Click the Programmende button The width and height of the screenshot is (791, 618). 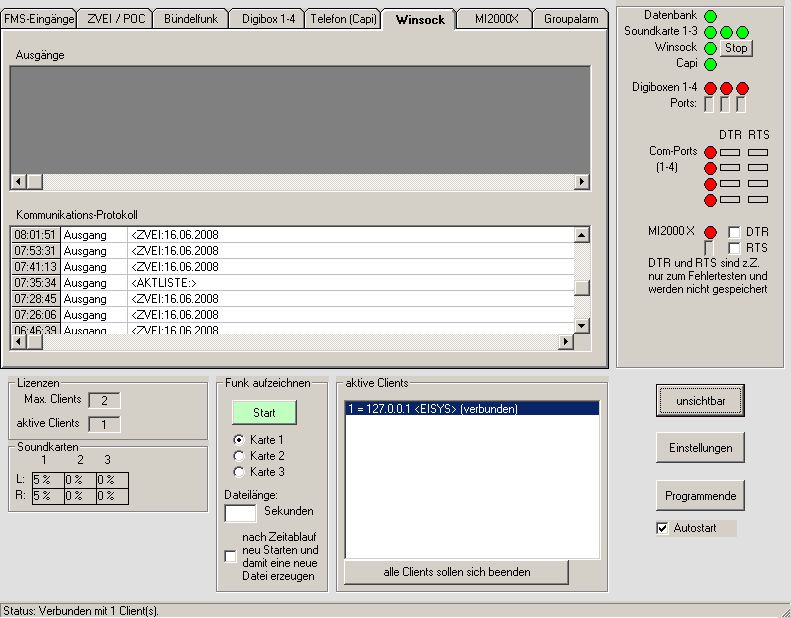(x=700, y=496)
